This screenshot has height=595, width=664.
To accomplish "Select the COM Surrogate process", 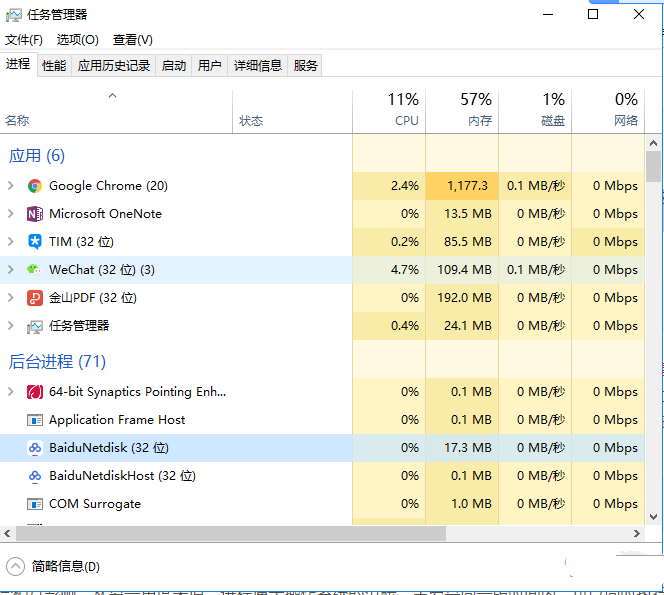I will (322, 504).
